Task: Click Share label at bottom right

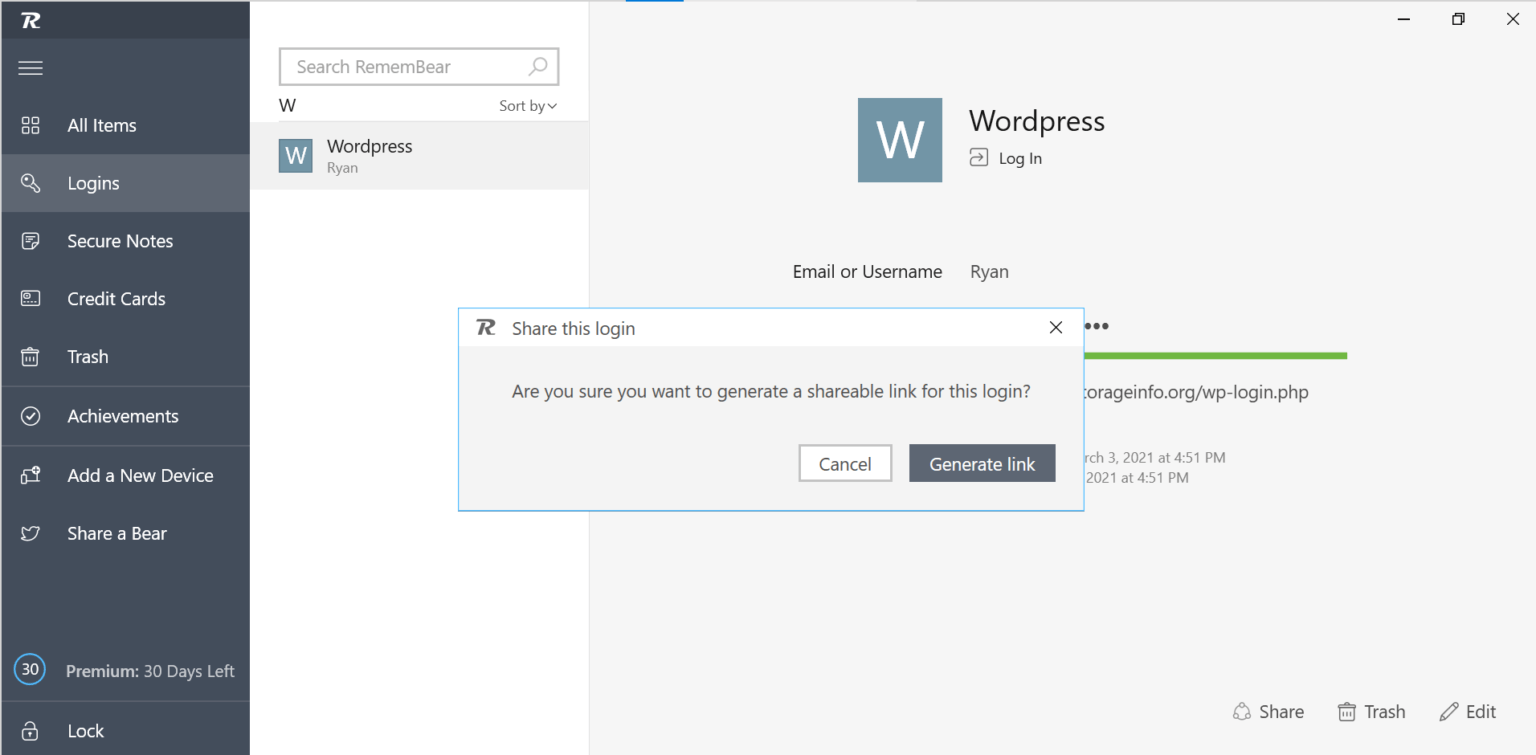Action: click(x=1282, y=712)
